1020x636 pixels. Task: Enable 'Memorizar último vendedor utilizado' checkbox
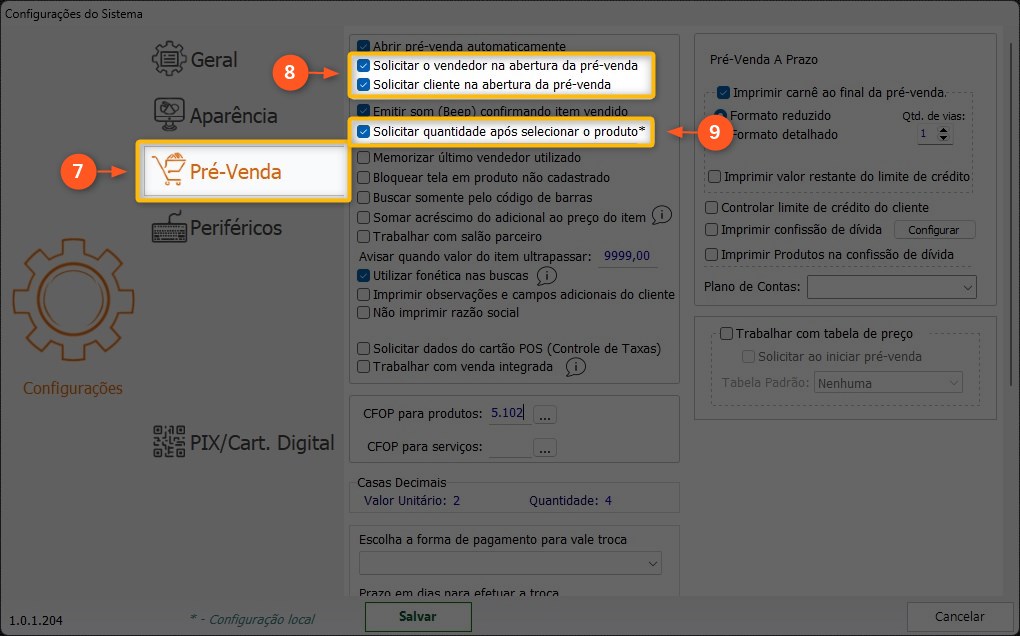pyautogui.click(x=365, y=158)
